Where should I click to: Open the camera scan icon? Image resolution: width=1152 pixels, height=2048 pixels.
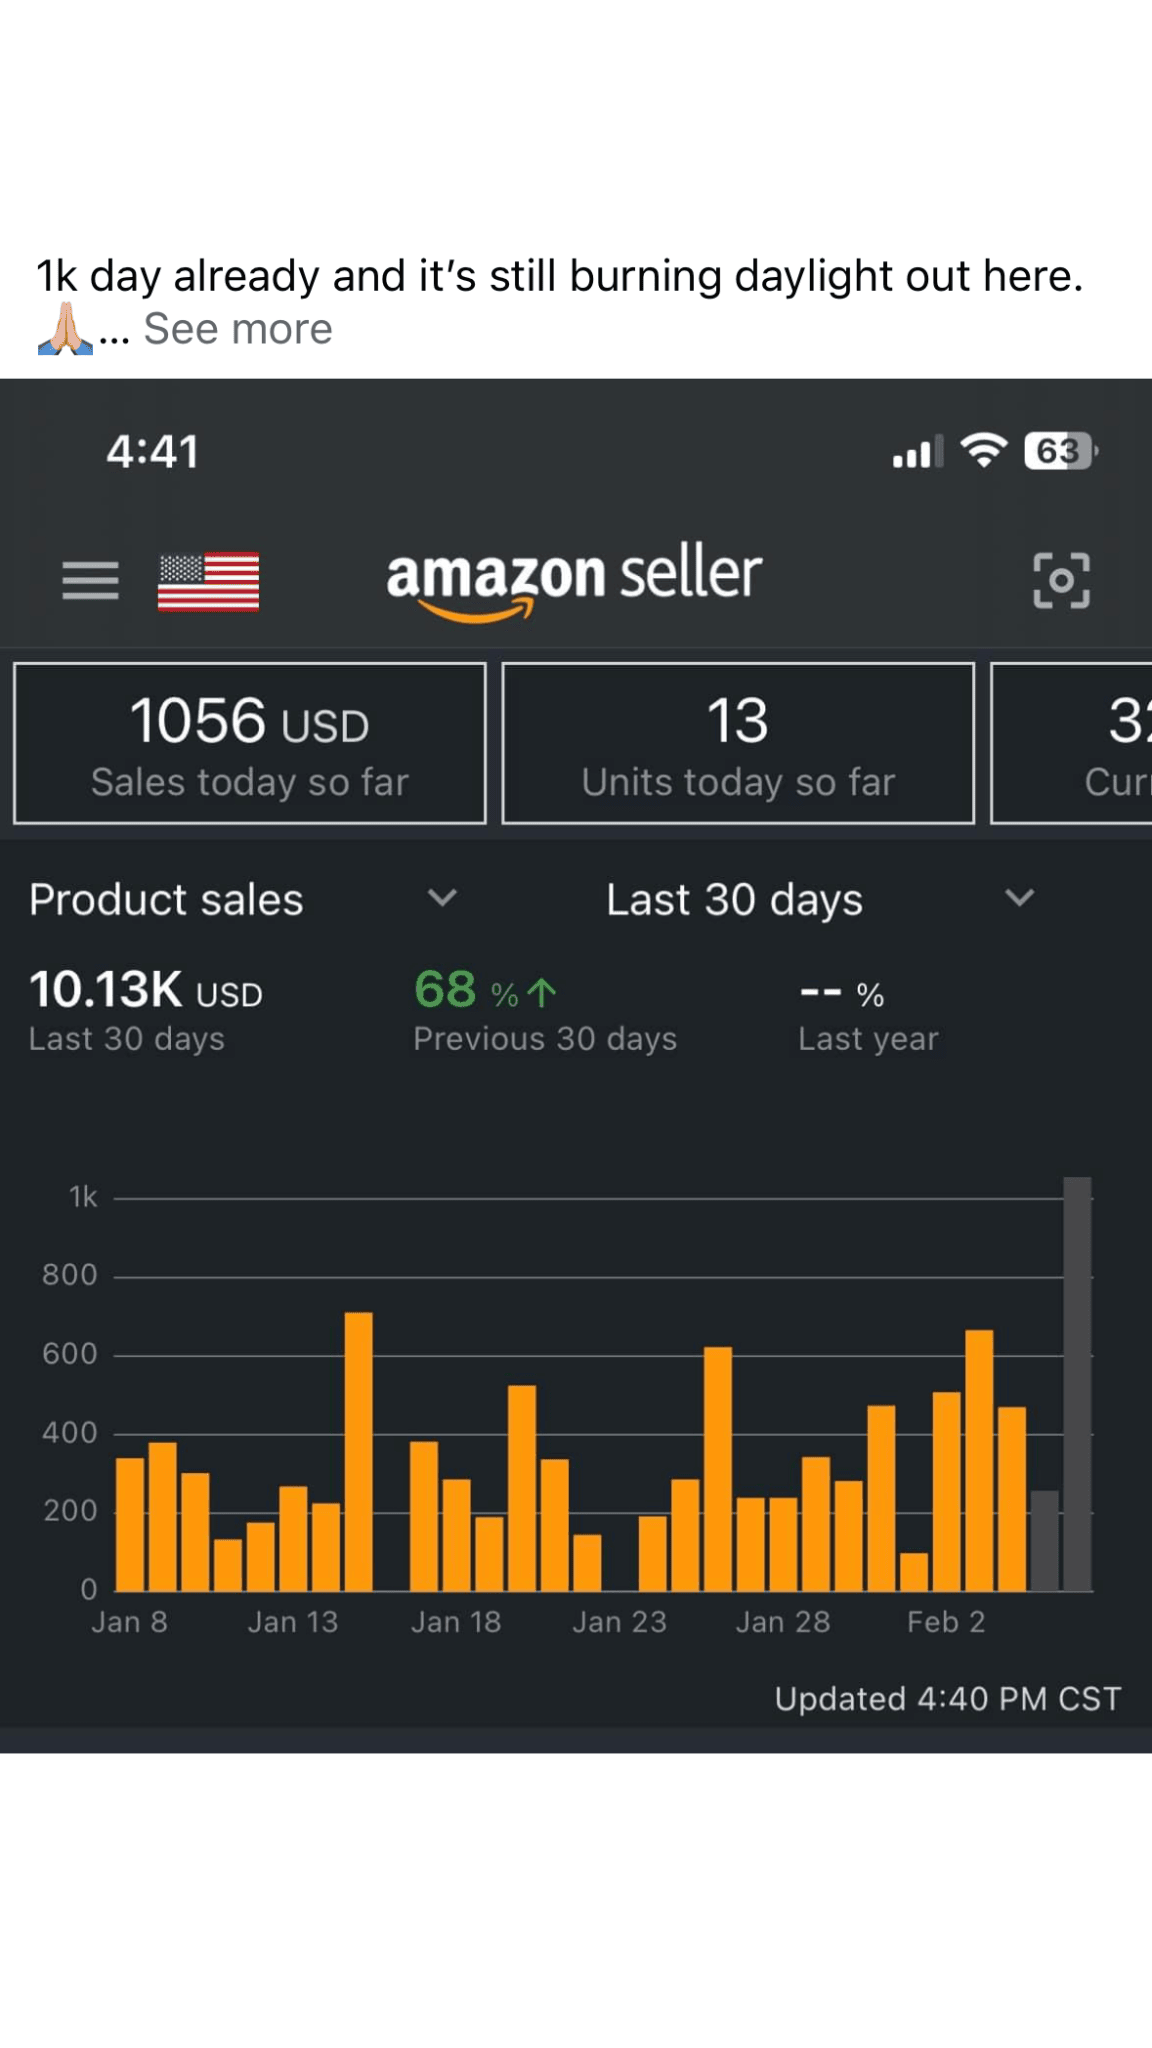click(1061, 580)
